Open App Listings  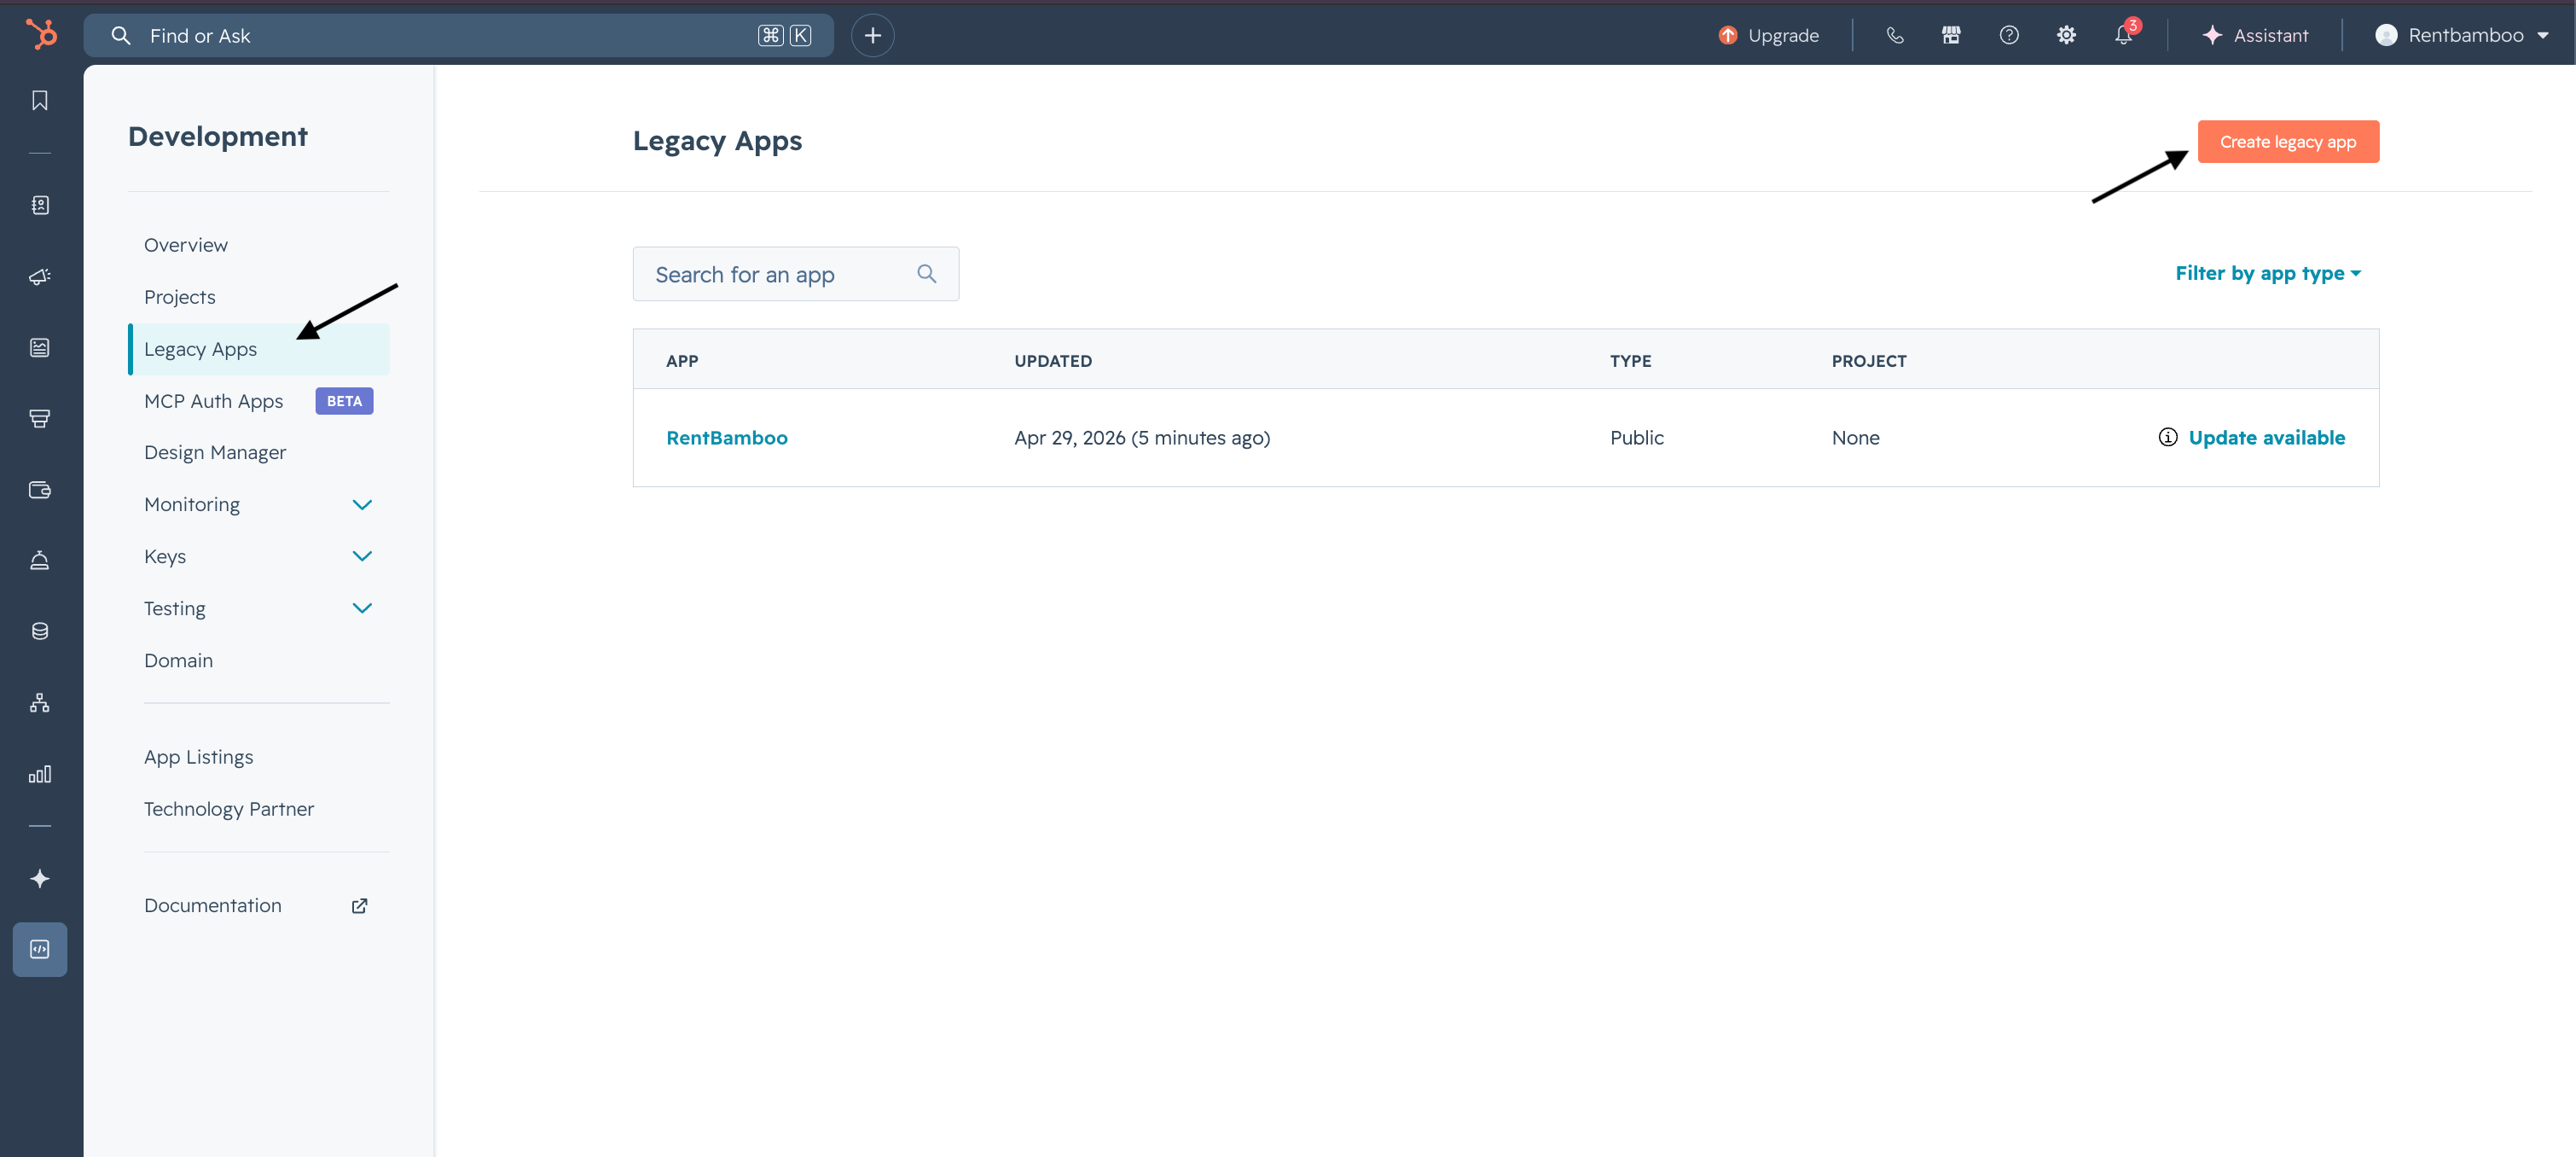point(199,757)
